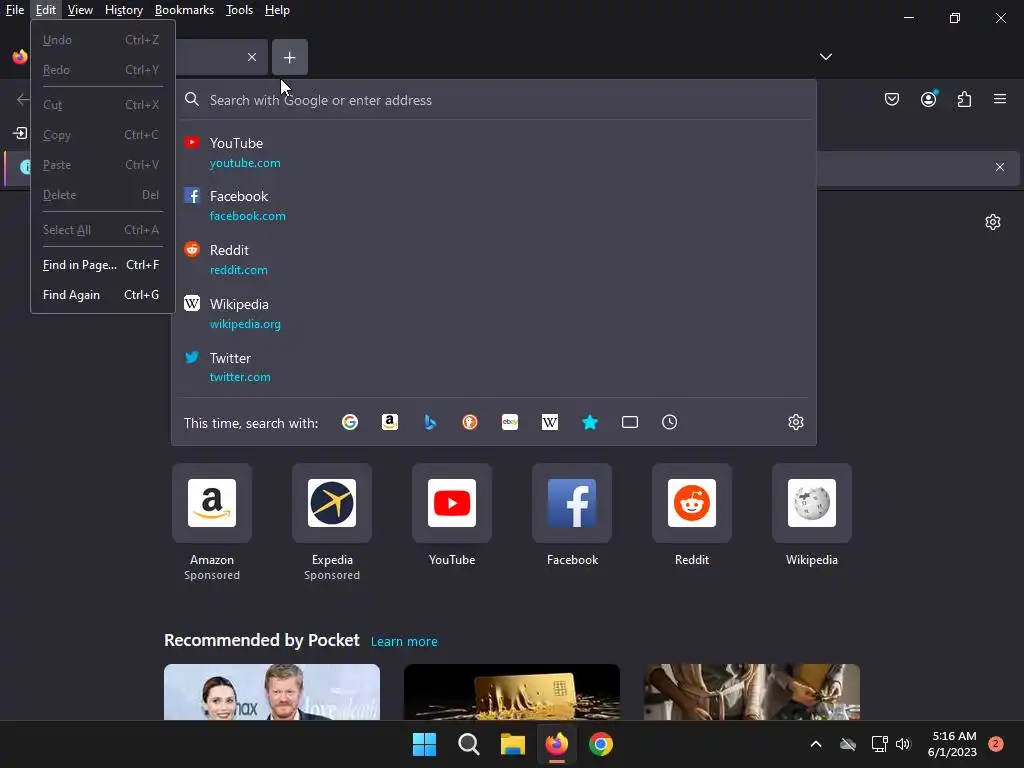Open volume control in system tray
This screenshot has height=768, width=1024.
point(903,744)
